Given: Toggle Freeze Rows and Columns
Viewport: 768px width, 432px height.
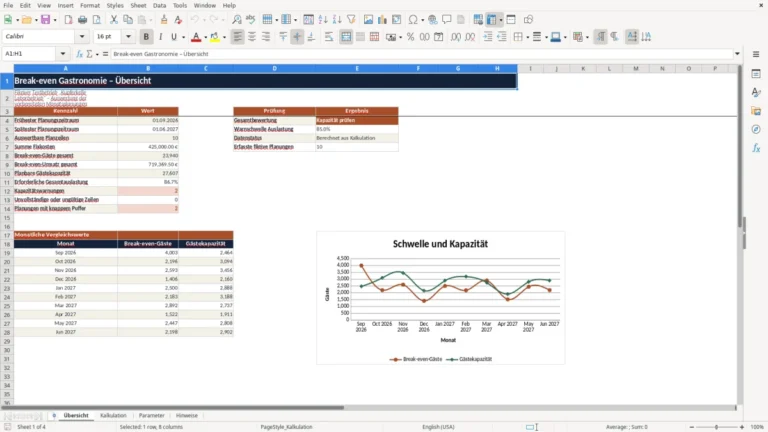Looking at the screenshot, I should [491, 20].
